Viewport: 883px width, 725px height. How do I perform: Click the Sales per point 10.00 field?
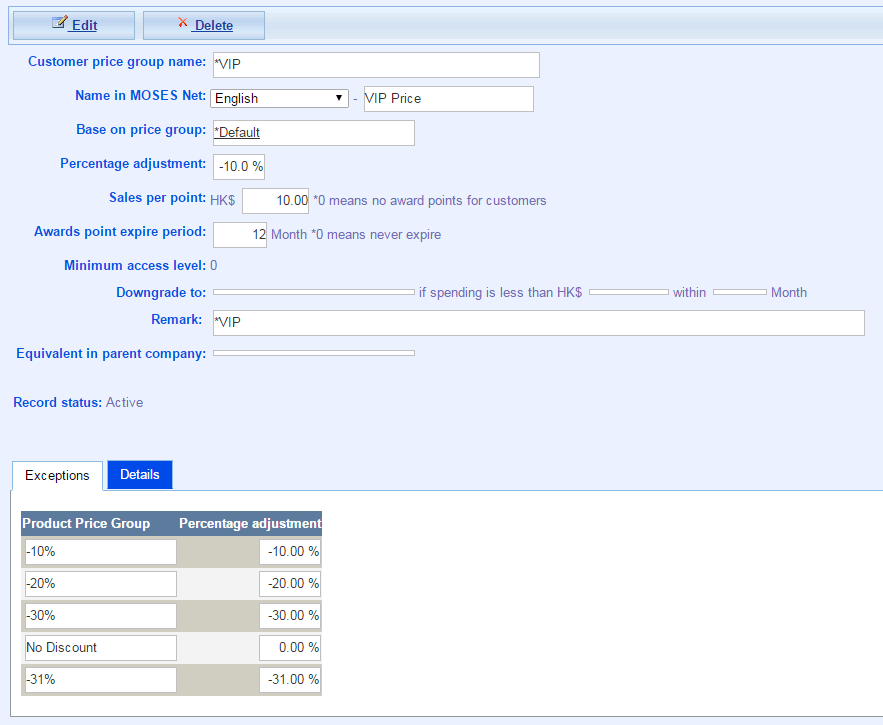275,201
